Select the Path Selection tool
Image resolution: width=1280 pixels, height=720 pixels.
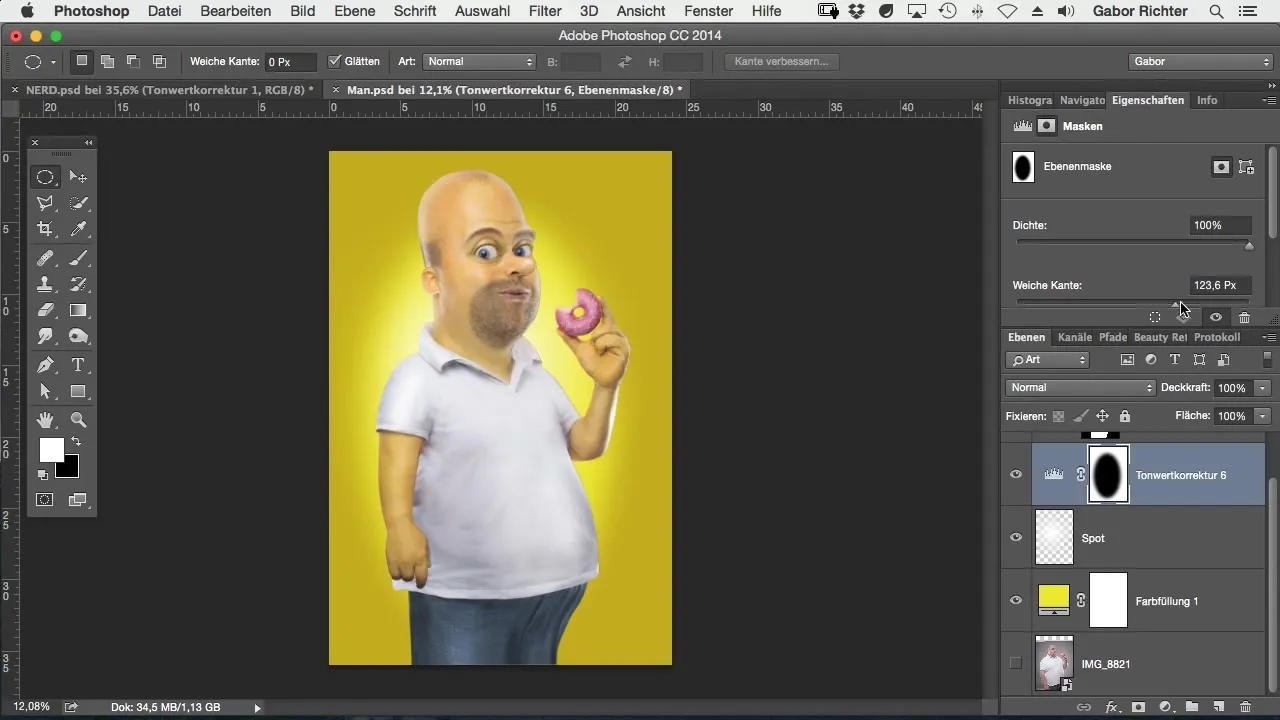[46, 391]
